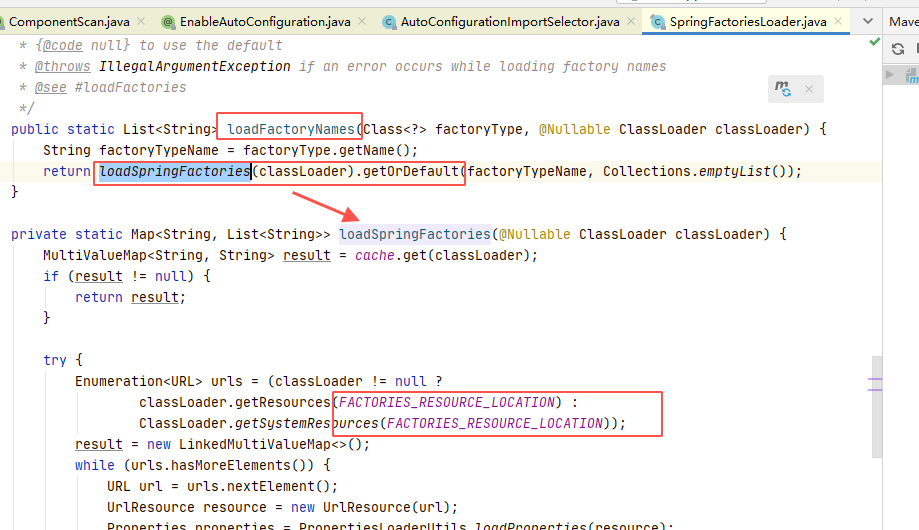
Task: Close the AutoConfigurationImportSelector.java tab
Action: pos(631,21)
